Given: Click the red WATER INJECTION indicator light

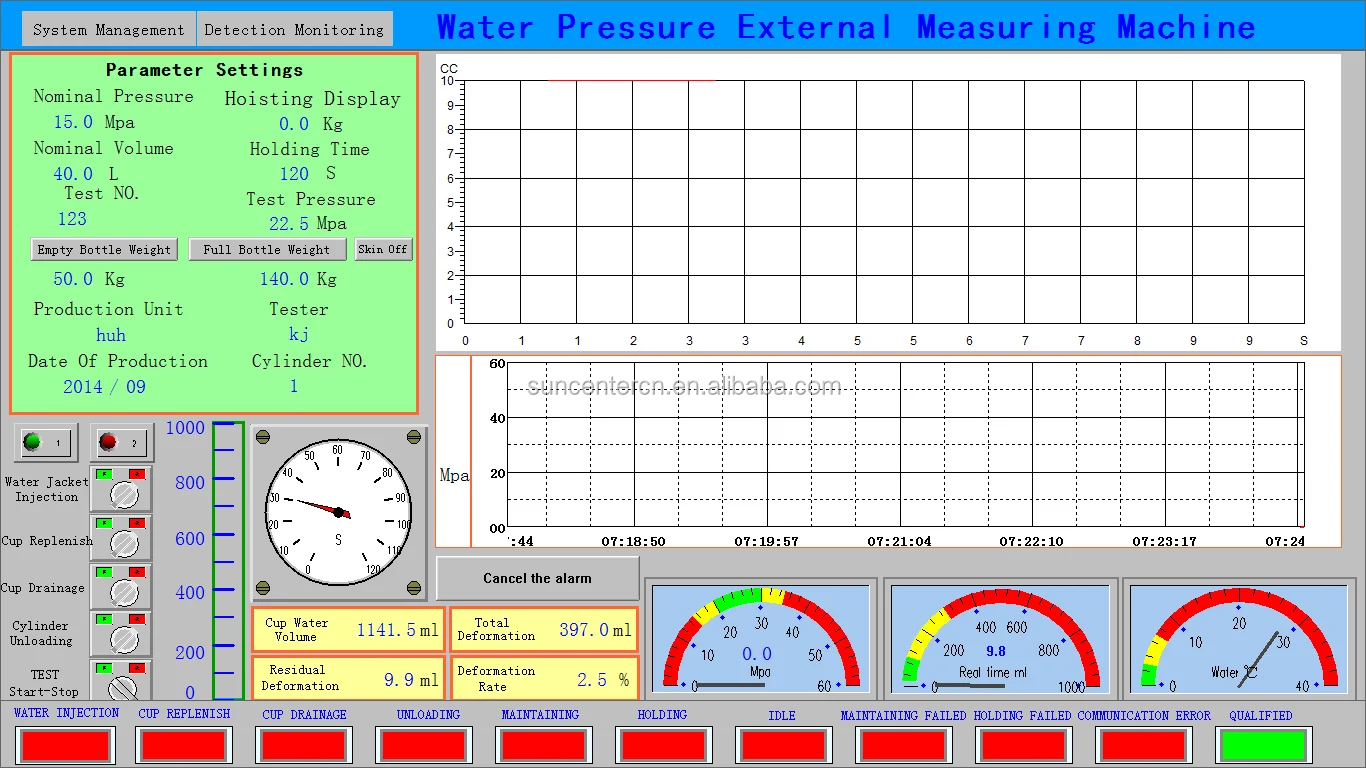Looking at the screenshot, I should (x=66, y=745).
